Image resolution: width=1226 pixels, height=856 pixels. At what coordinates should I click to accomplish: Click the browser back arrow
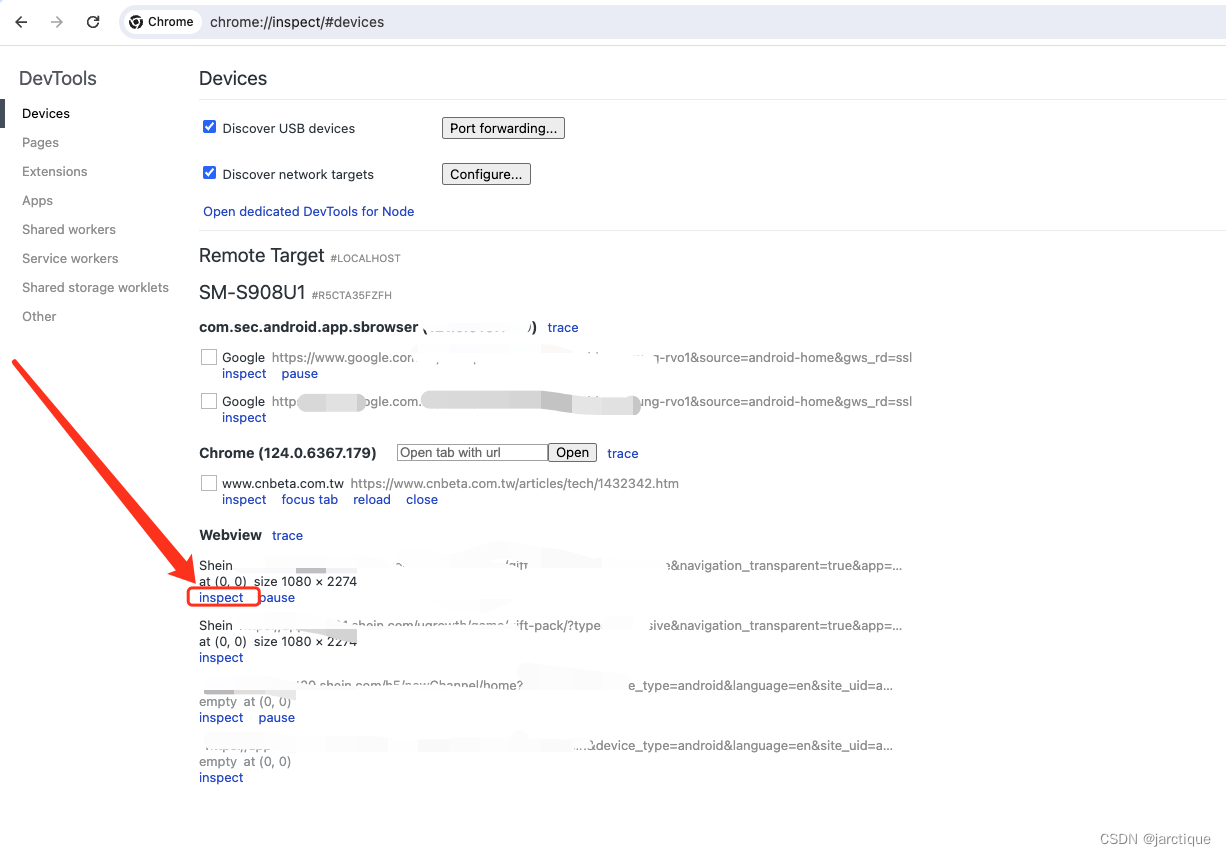click(21, 21)
